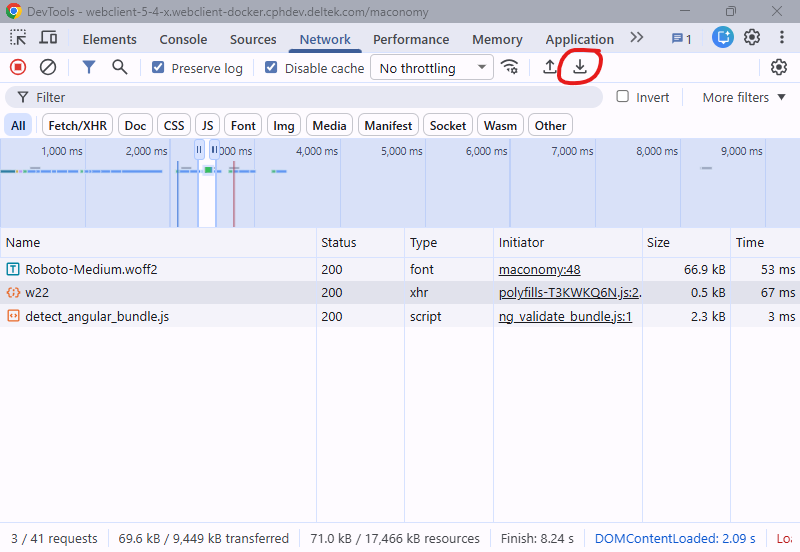Sort by the Name column header
Screen dimensions: 800x552
158,242
